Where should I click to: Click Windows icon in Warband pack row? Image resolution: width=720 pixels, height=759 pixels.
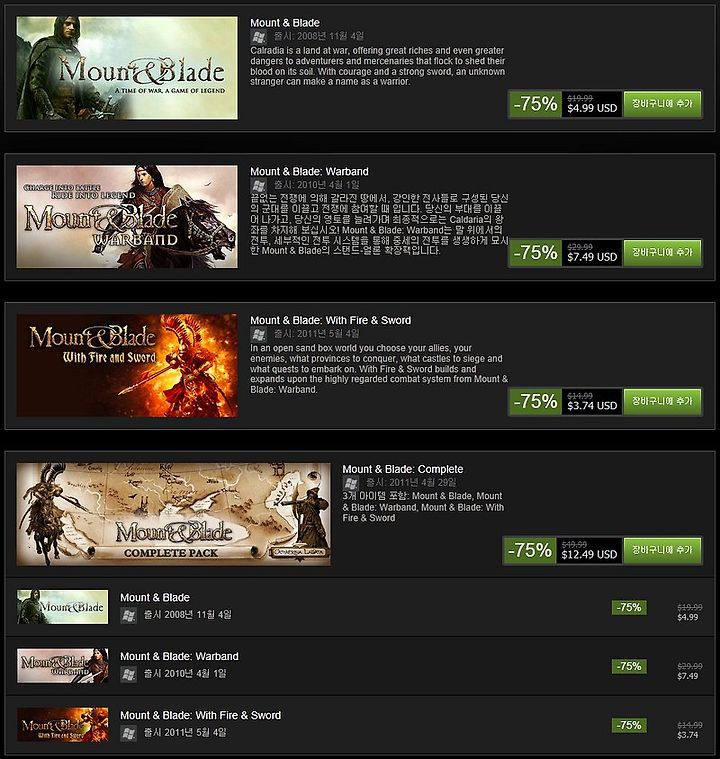pyautogui.click(x=128, y=674)
